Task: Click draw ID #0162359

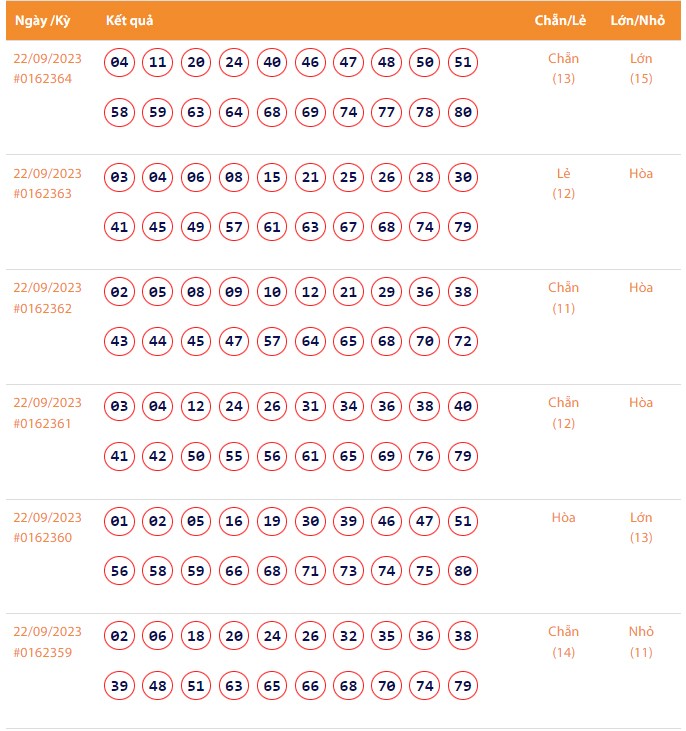Action: pos(43,653)
